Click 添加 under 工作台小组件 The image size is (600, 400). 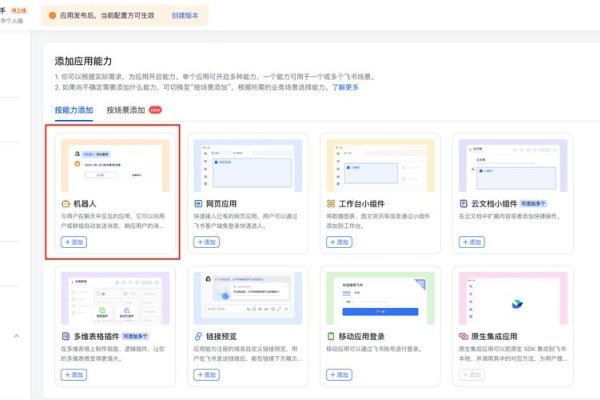[x=339, y=242]
